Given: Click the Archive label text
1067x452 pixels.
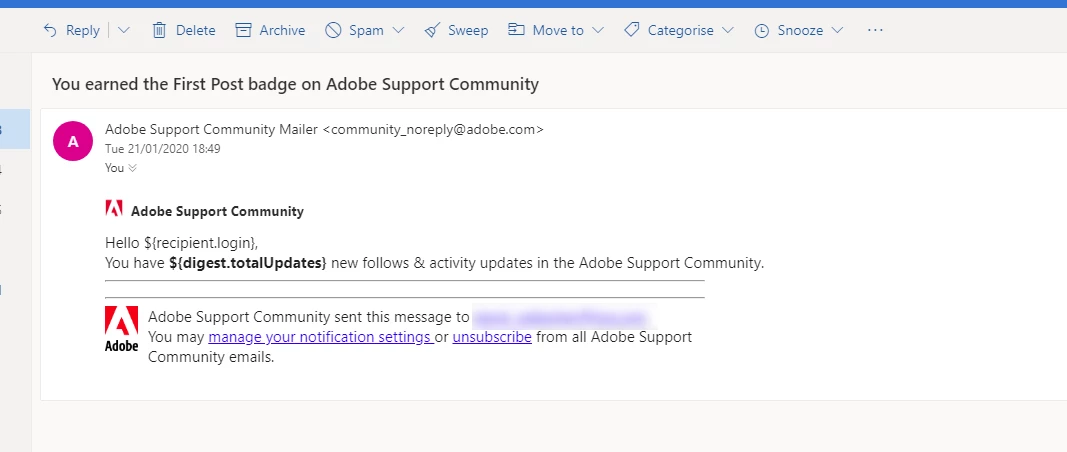Looking at the screenshot, I should (282, 31).
